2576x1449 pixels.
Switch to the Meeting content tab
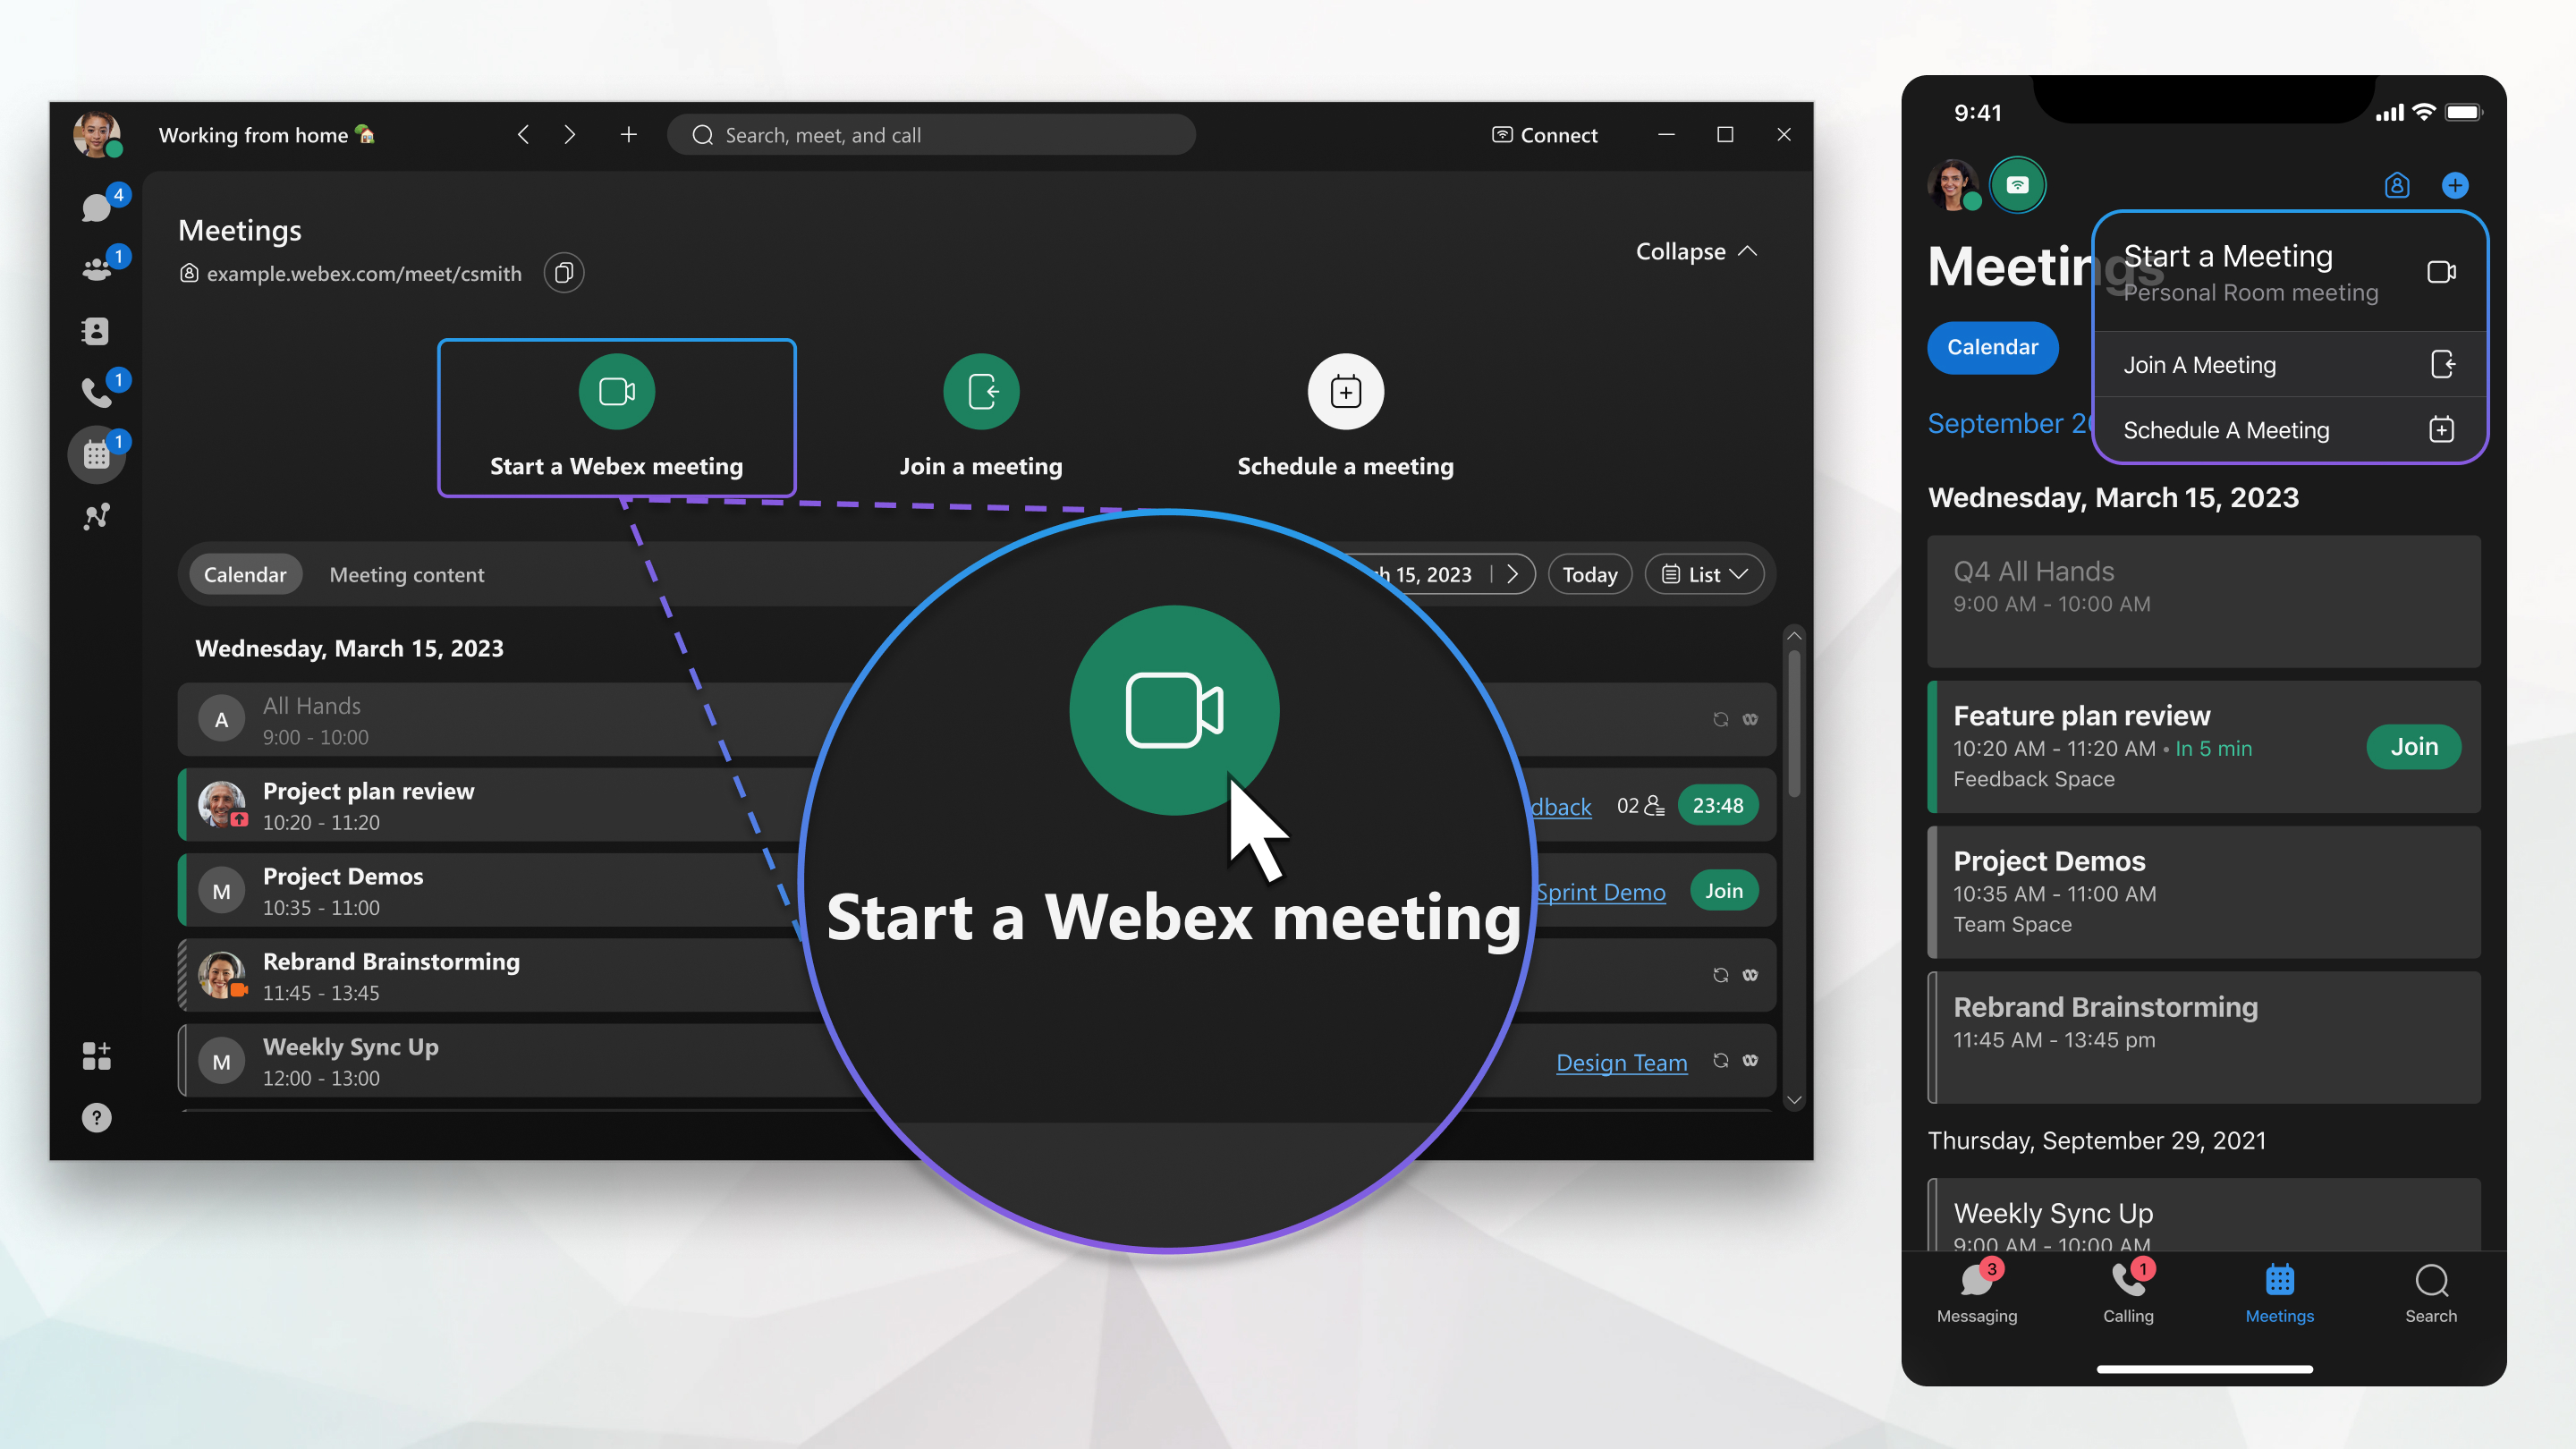[x=407, y=573]
